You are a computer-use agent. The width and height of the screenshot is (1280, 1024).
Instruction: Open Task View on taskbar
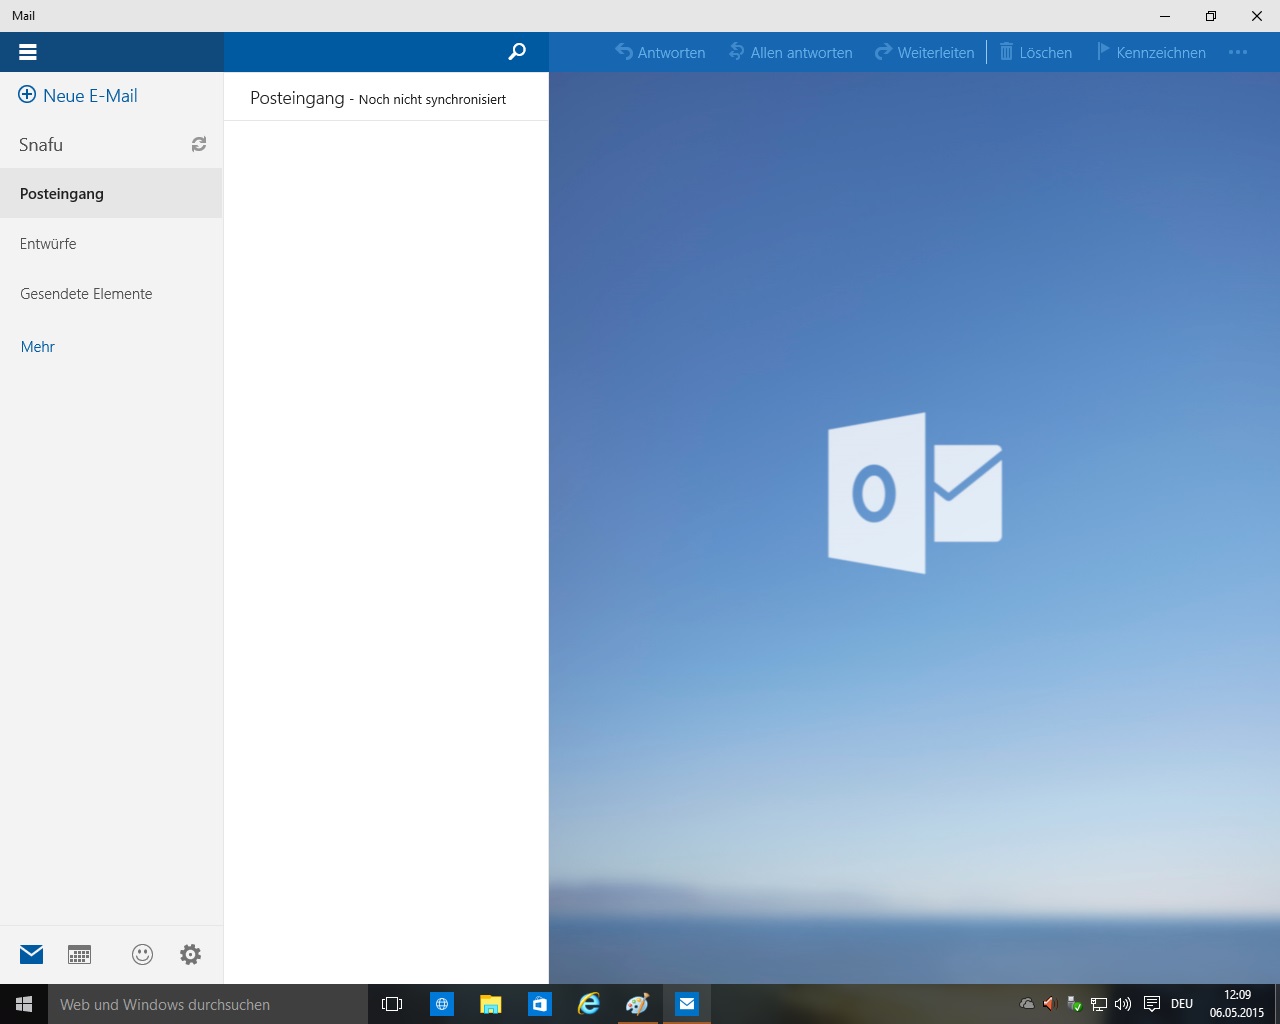coord(392,1004)
